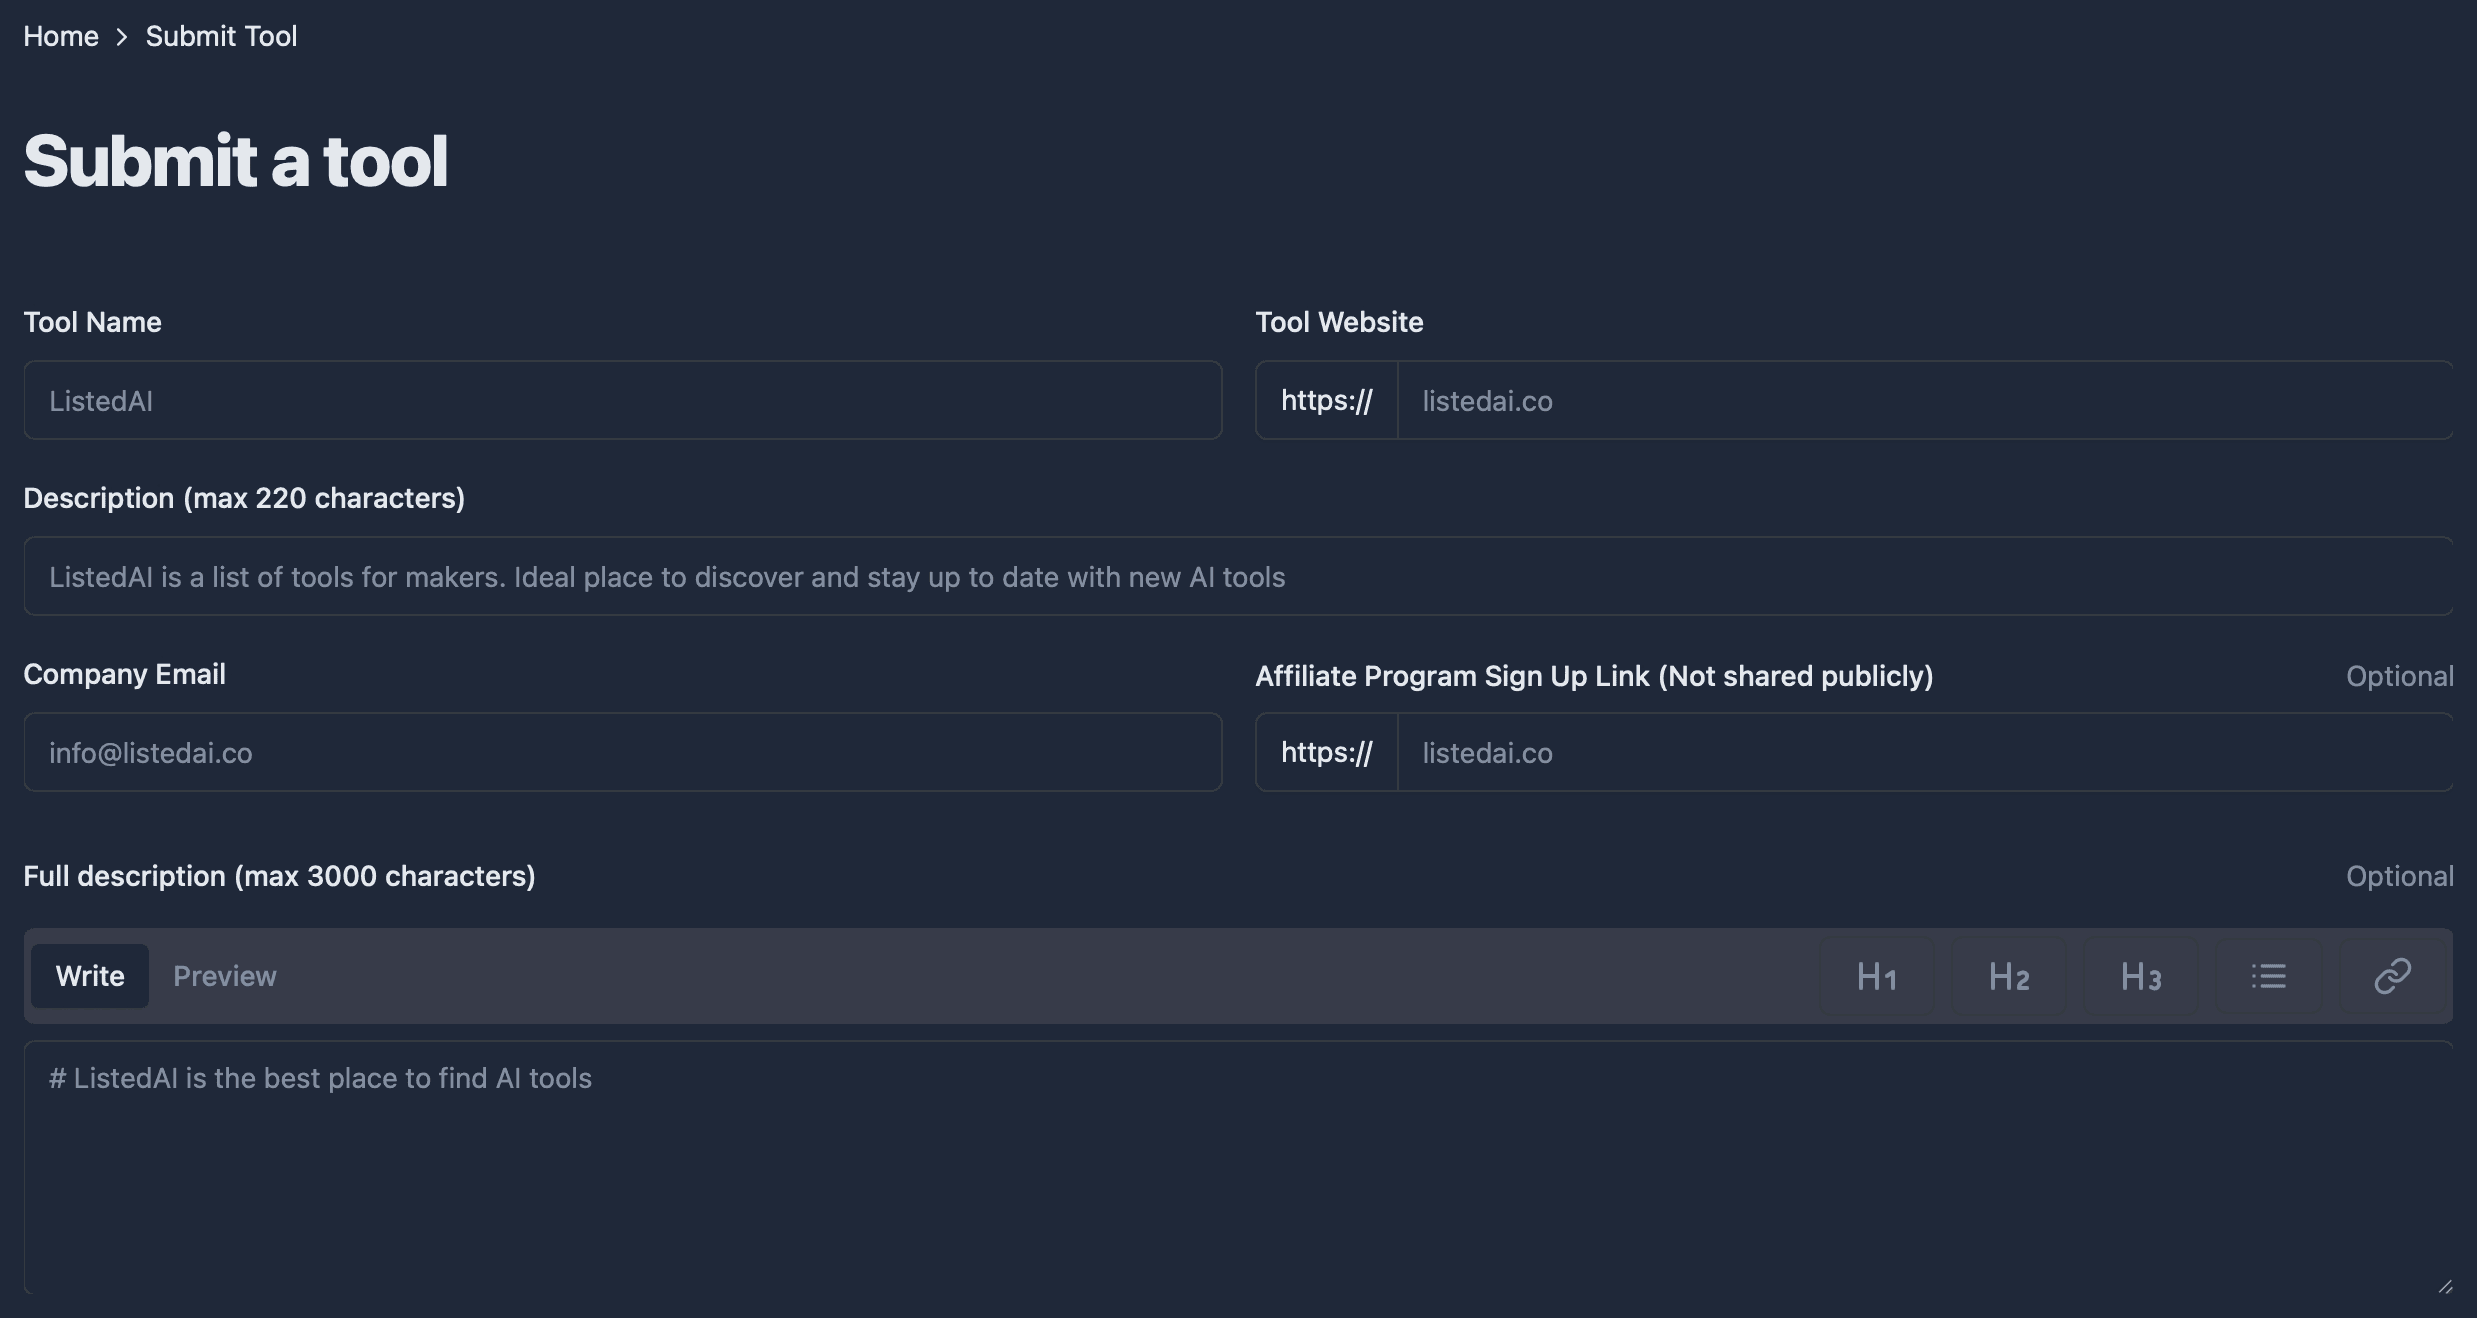
Task: Switch to the Write tab
Action: (x=90, y=976)
